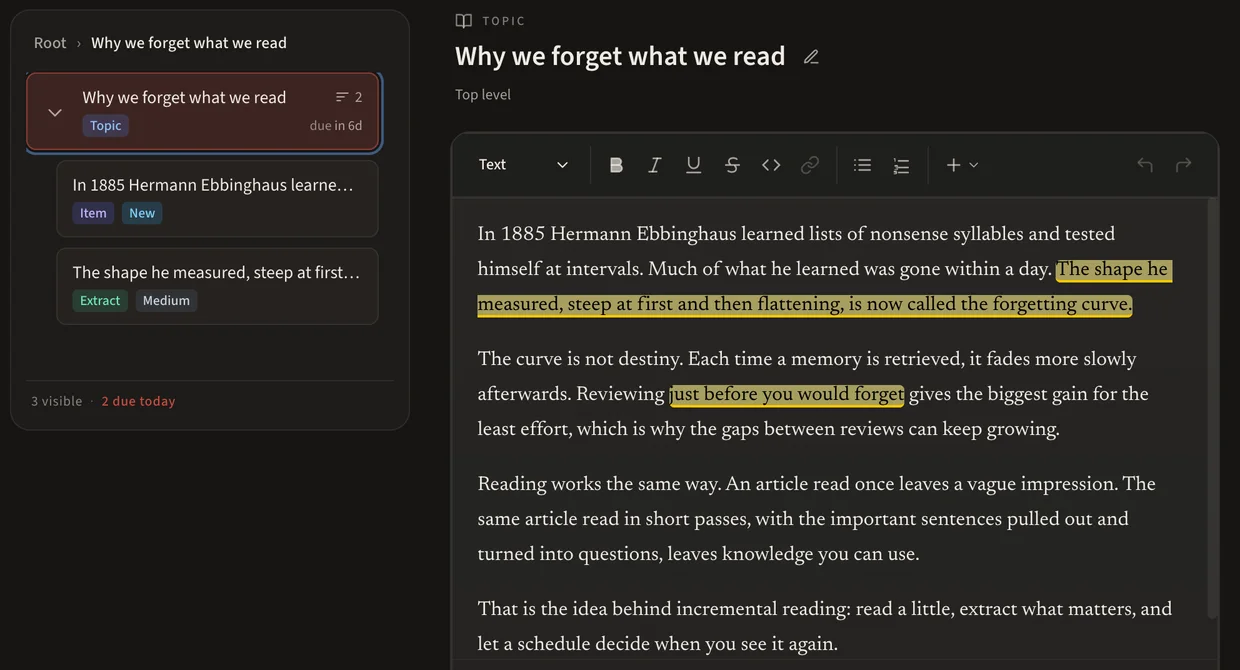The height and width of the screenshot is (670, 1240).
Task: Click the undo arrow
Action: (x=1145, y=165)
